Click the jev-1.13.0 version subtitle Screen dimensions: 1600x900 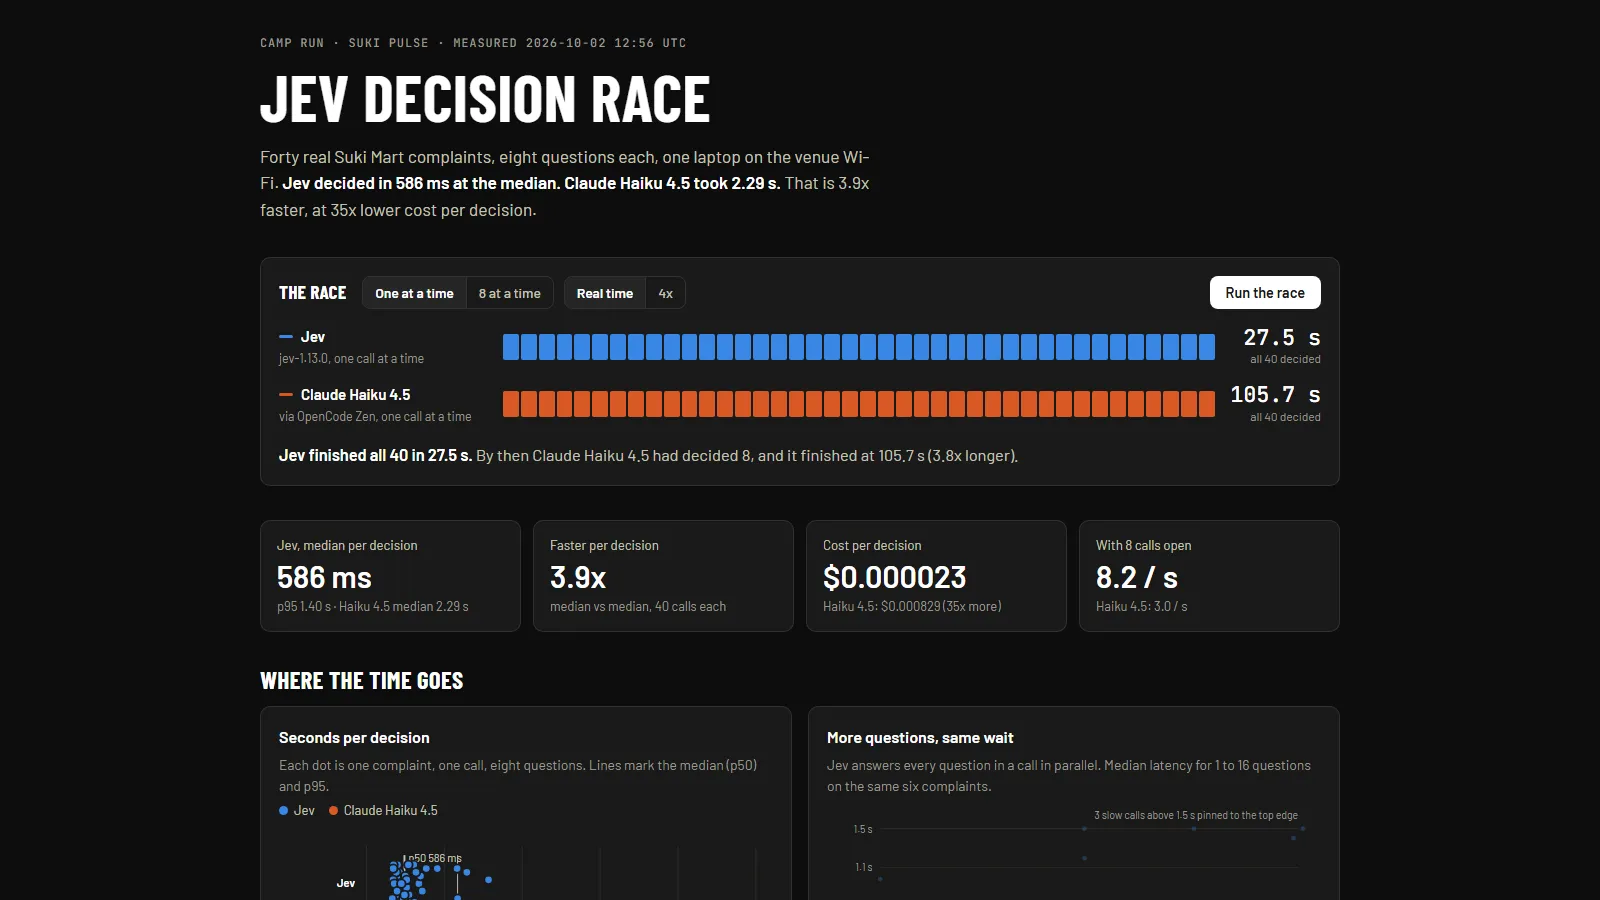tap(351, 359)
